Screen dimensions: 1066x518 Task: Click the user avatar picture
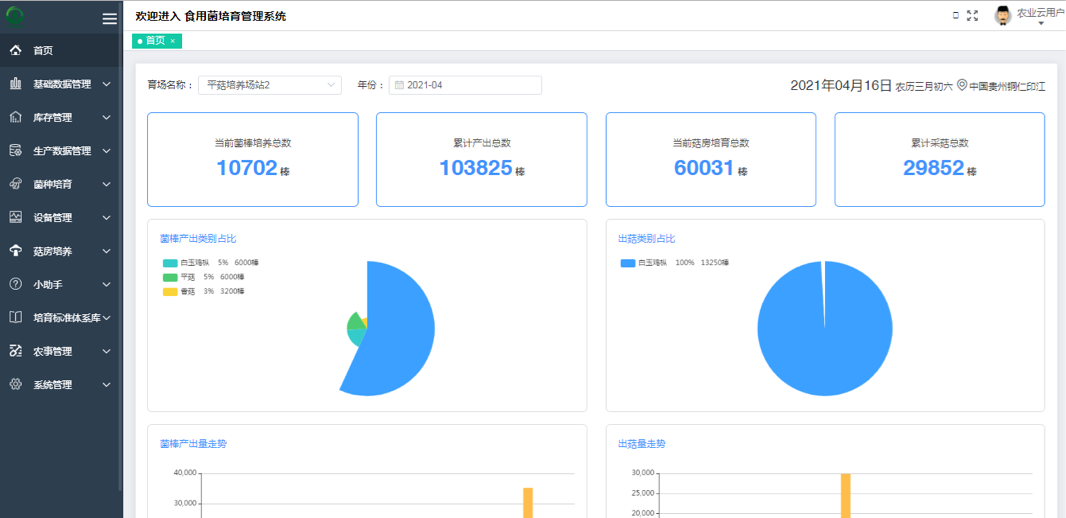(x=1003, y=15)
